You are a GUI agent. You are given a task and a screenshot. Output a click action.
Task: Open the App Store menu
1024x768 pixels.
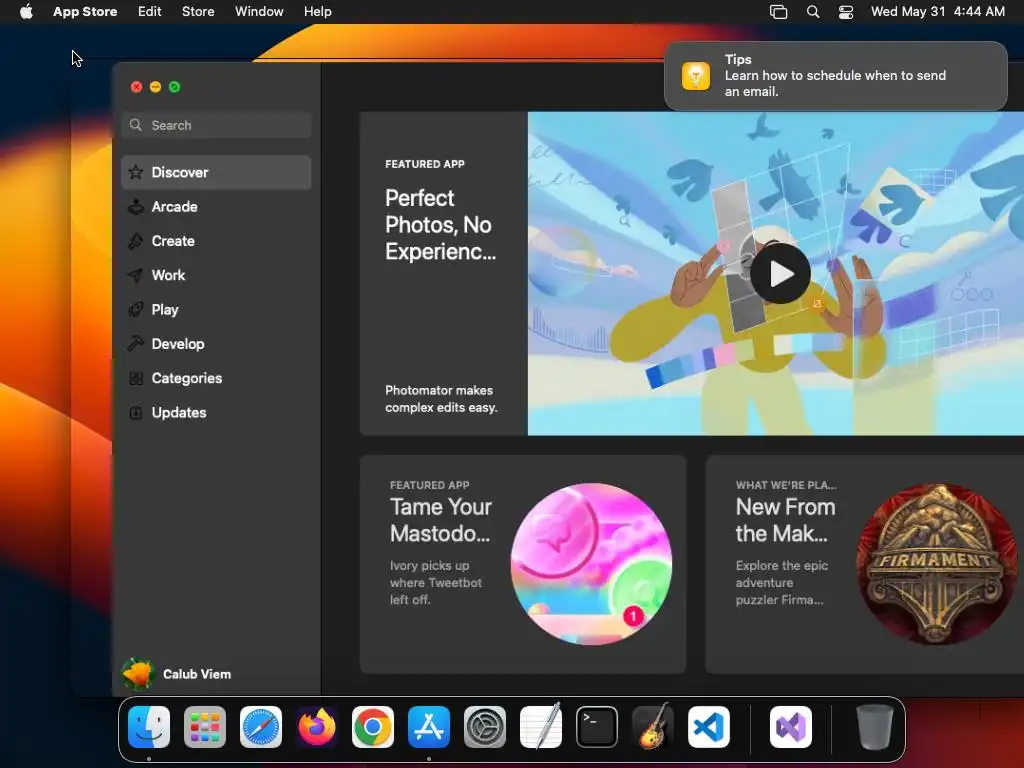coord(85,11)
